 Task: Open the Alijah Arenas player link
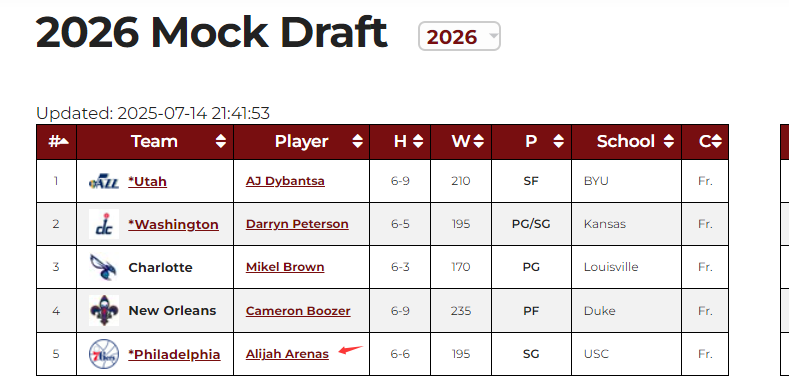coord(287,354)
